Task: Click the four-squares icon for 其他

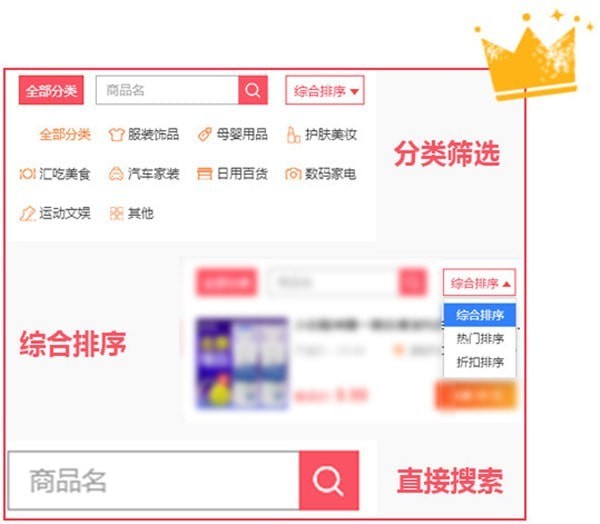Action: coord(116,214)
